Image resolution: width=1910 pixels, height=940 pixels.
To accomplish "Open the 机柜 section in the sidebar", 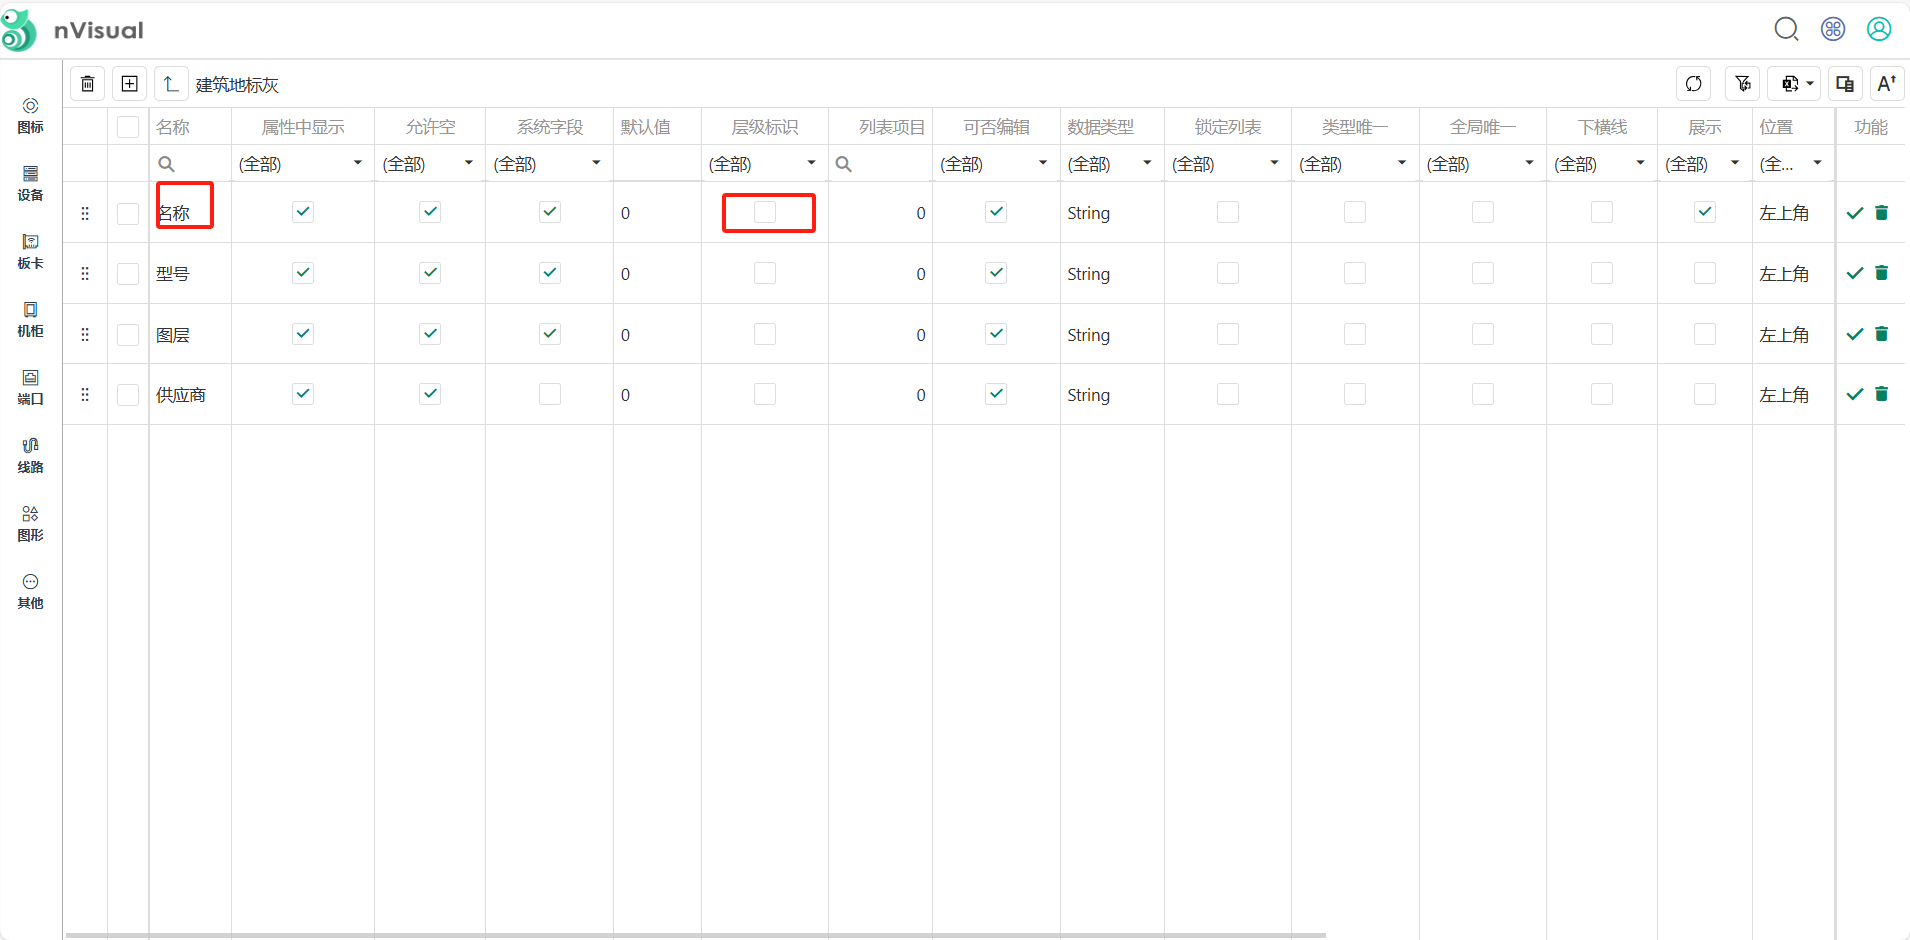I will 31,320.
